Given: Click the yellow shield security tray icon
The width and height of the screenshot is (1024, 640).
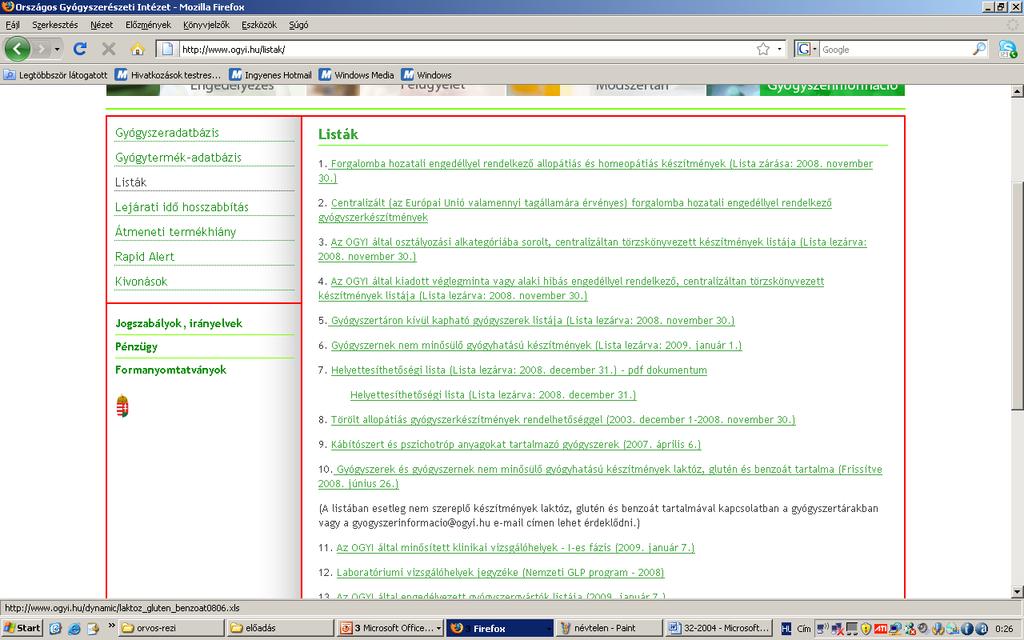Looking at the screenshot, I should coord(866,628).
